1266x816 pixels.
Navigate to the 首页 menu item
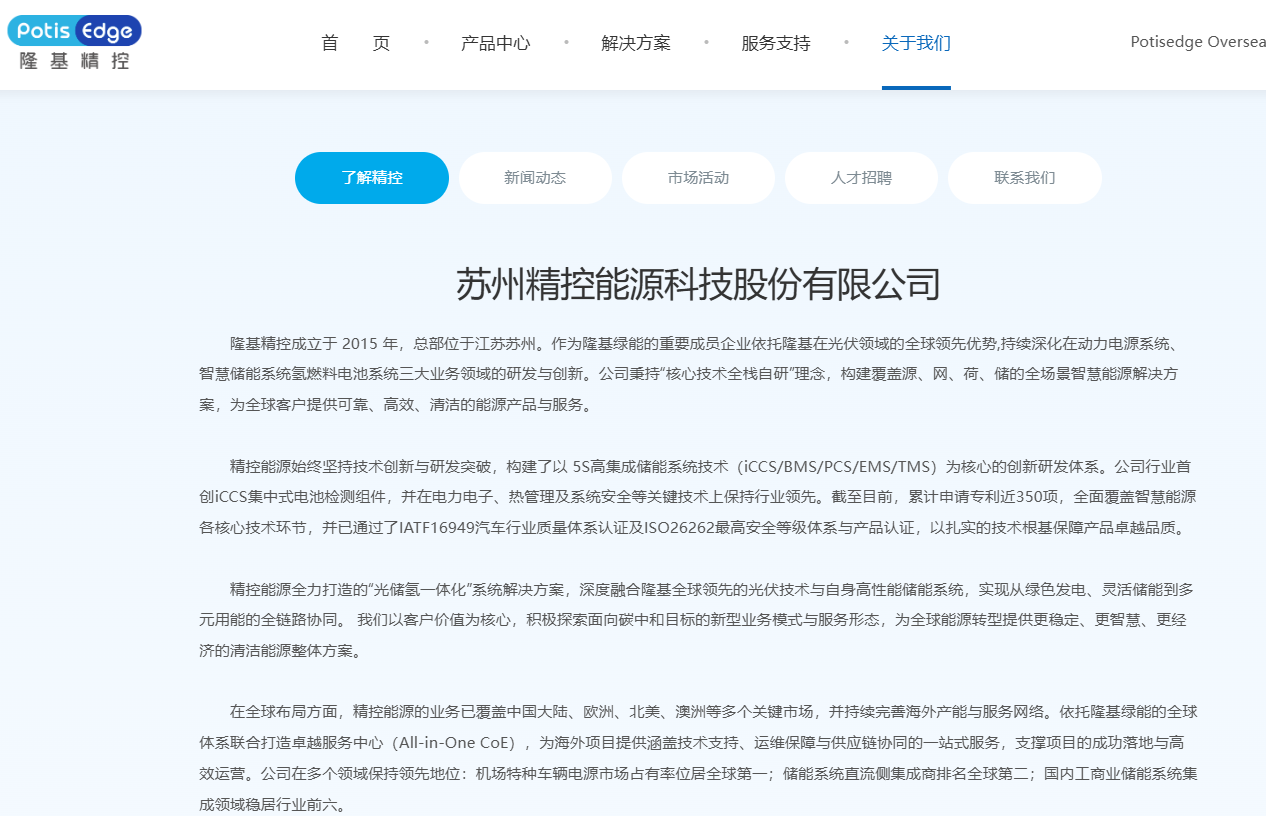[355, 43]
